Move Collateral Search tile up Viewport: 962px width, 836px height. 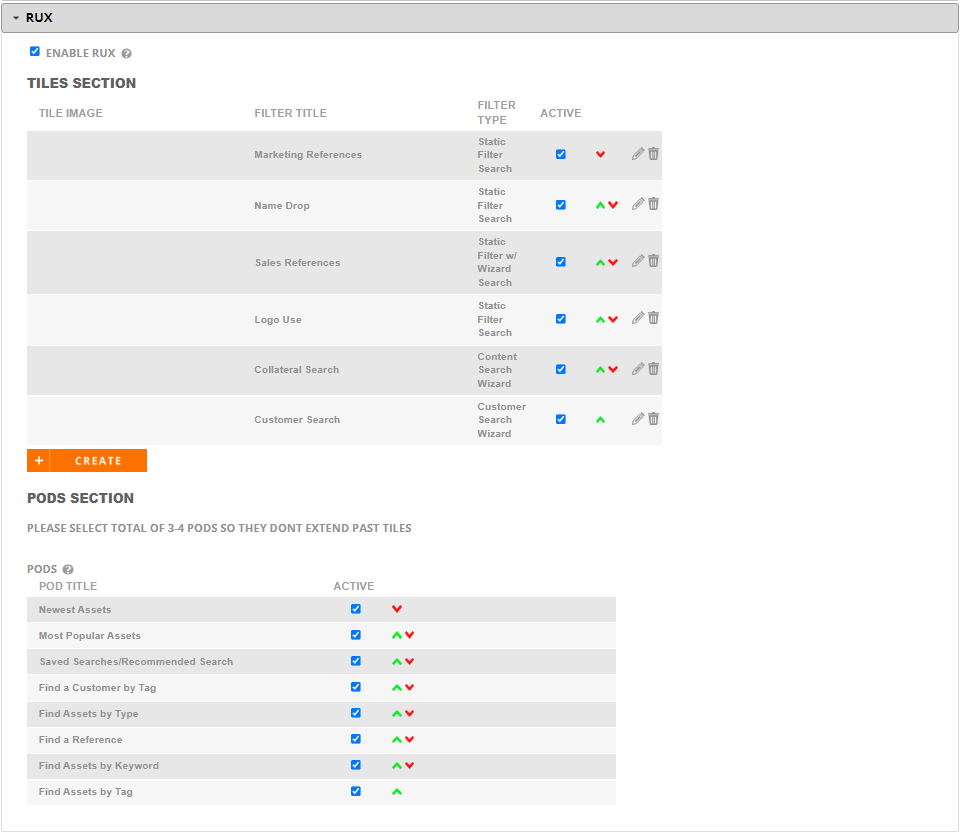click(x=601, y=370)
